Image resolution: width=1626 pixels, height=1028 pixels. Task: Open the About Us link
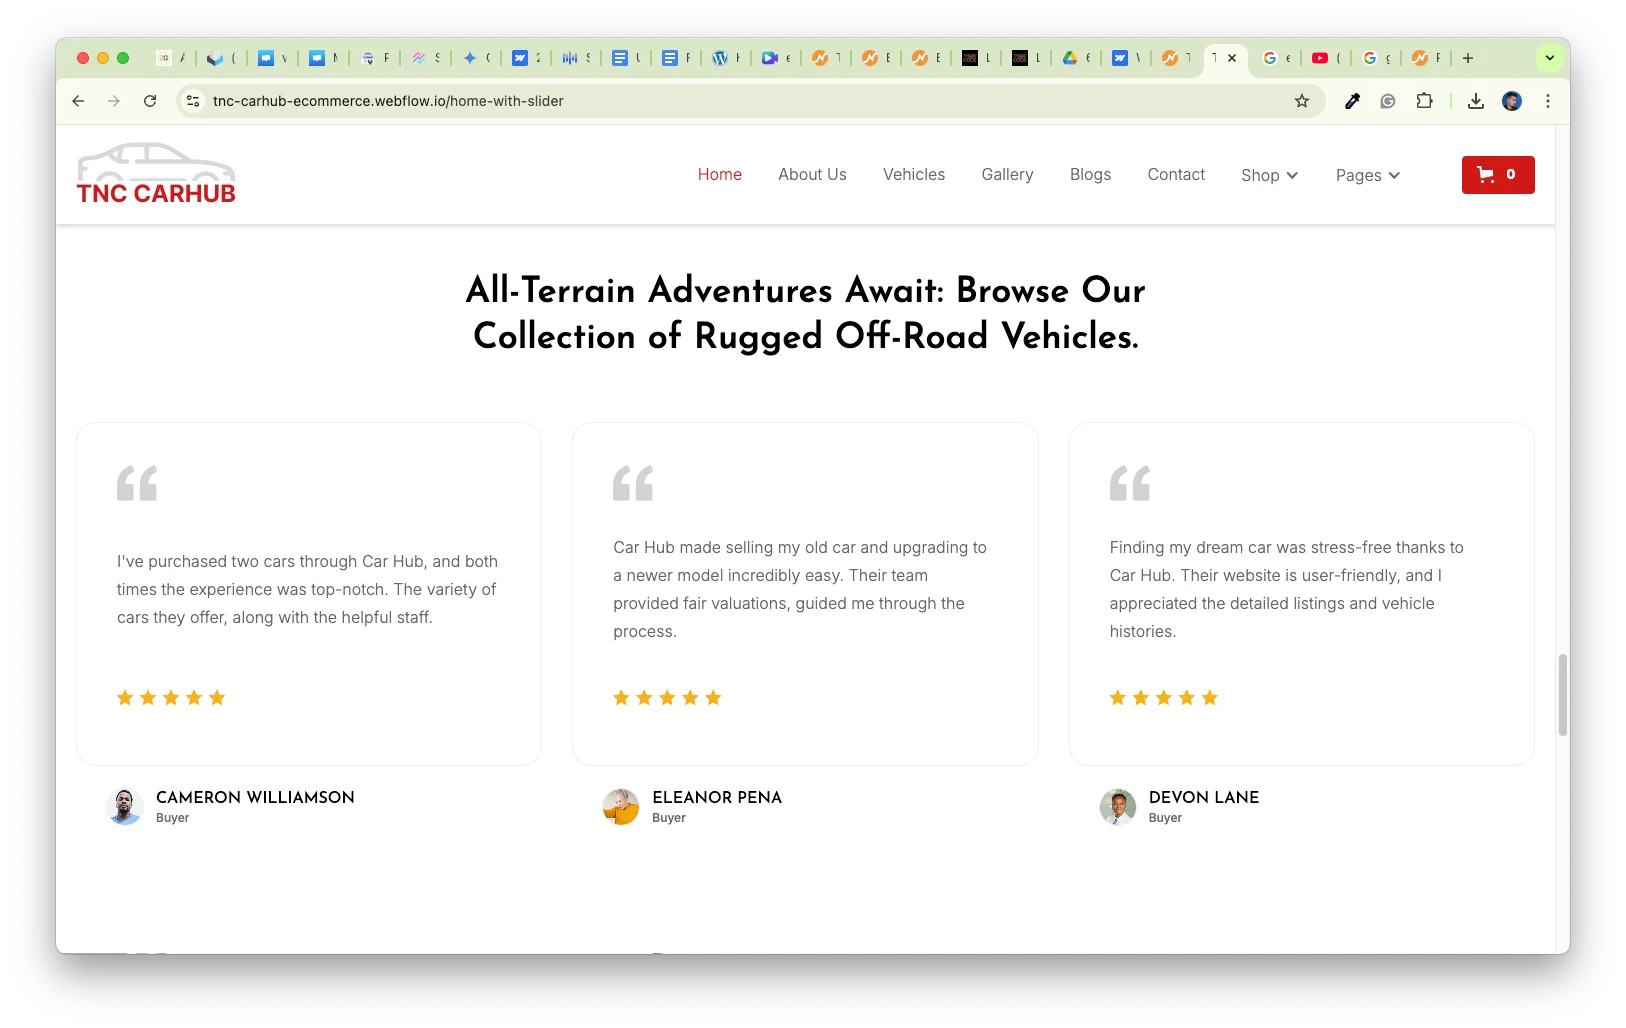coord(812,174)
